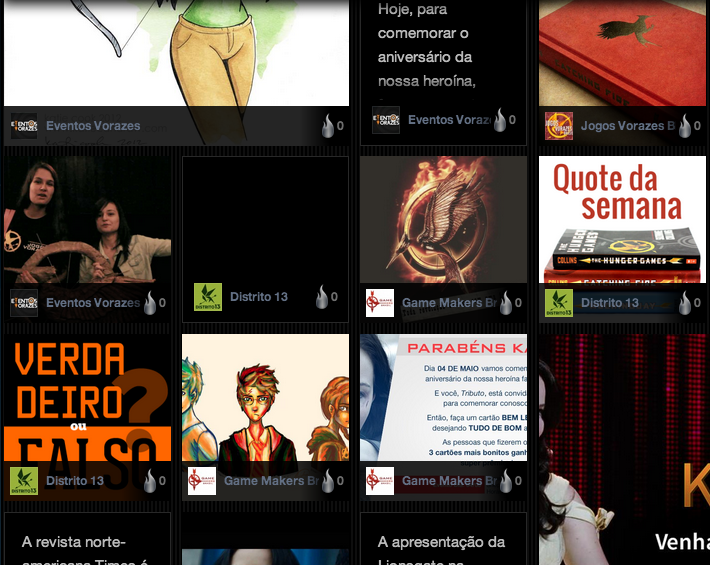Click flame icon on the wizard boy illustration card
This screenshot has width=710, height=565.
pyautogui.click(x=328, y=481)
